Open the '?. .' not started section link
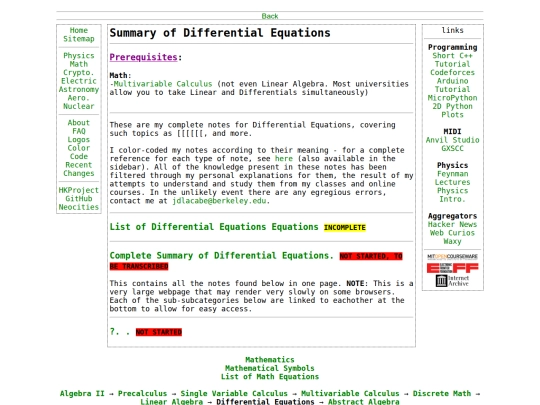Viewport: 540px width, 405px height. tap(120, 332)
